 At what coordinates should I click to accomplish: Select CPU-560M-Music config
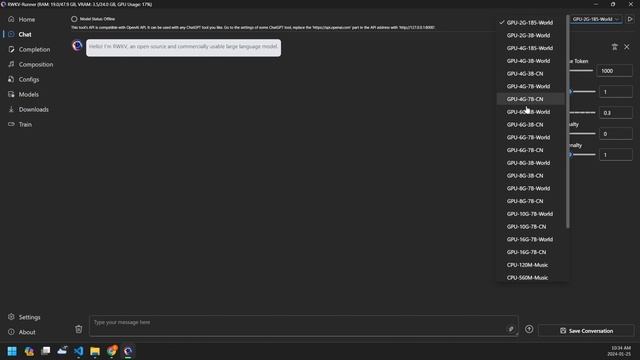[530, 277]
